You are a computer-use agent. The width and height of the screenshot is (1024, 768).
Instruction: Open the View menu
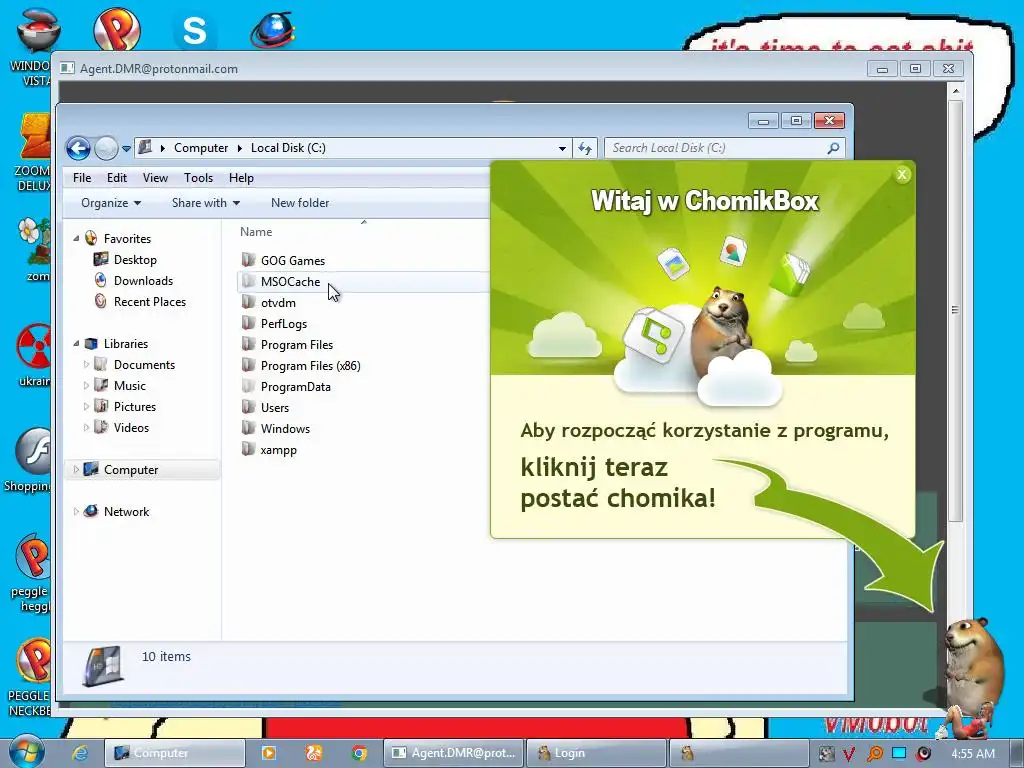click(155, 178)
